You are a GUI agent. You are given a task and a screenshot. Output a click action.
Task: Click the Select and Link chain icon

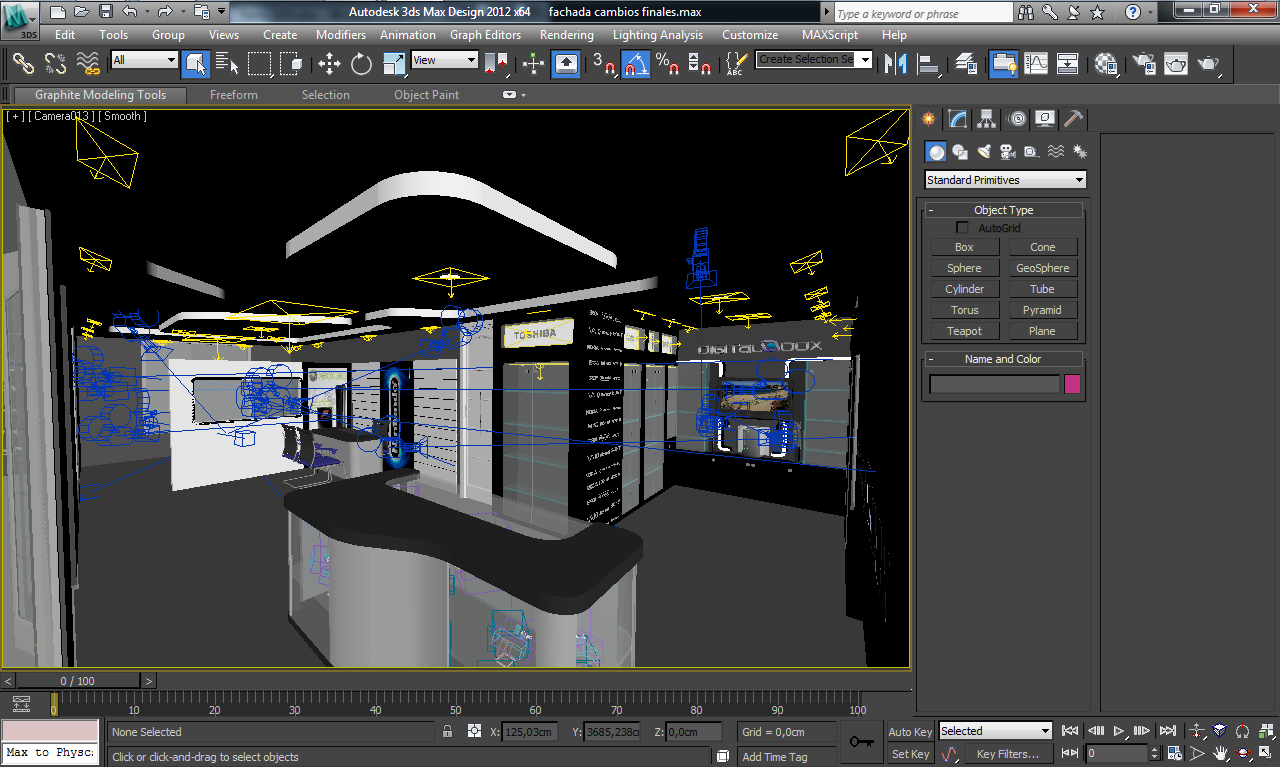(x=23, y=64)
